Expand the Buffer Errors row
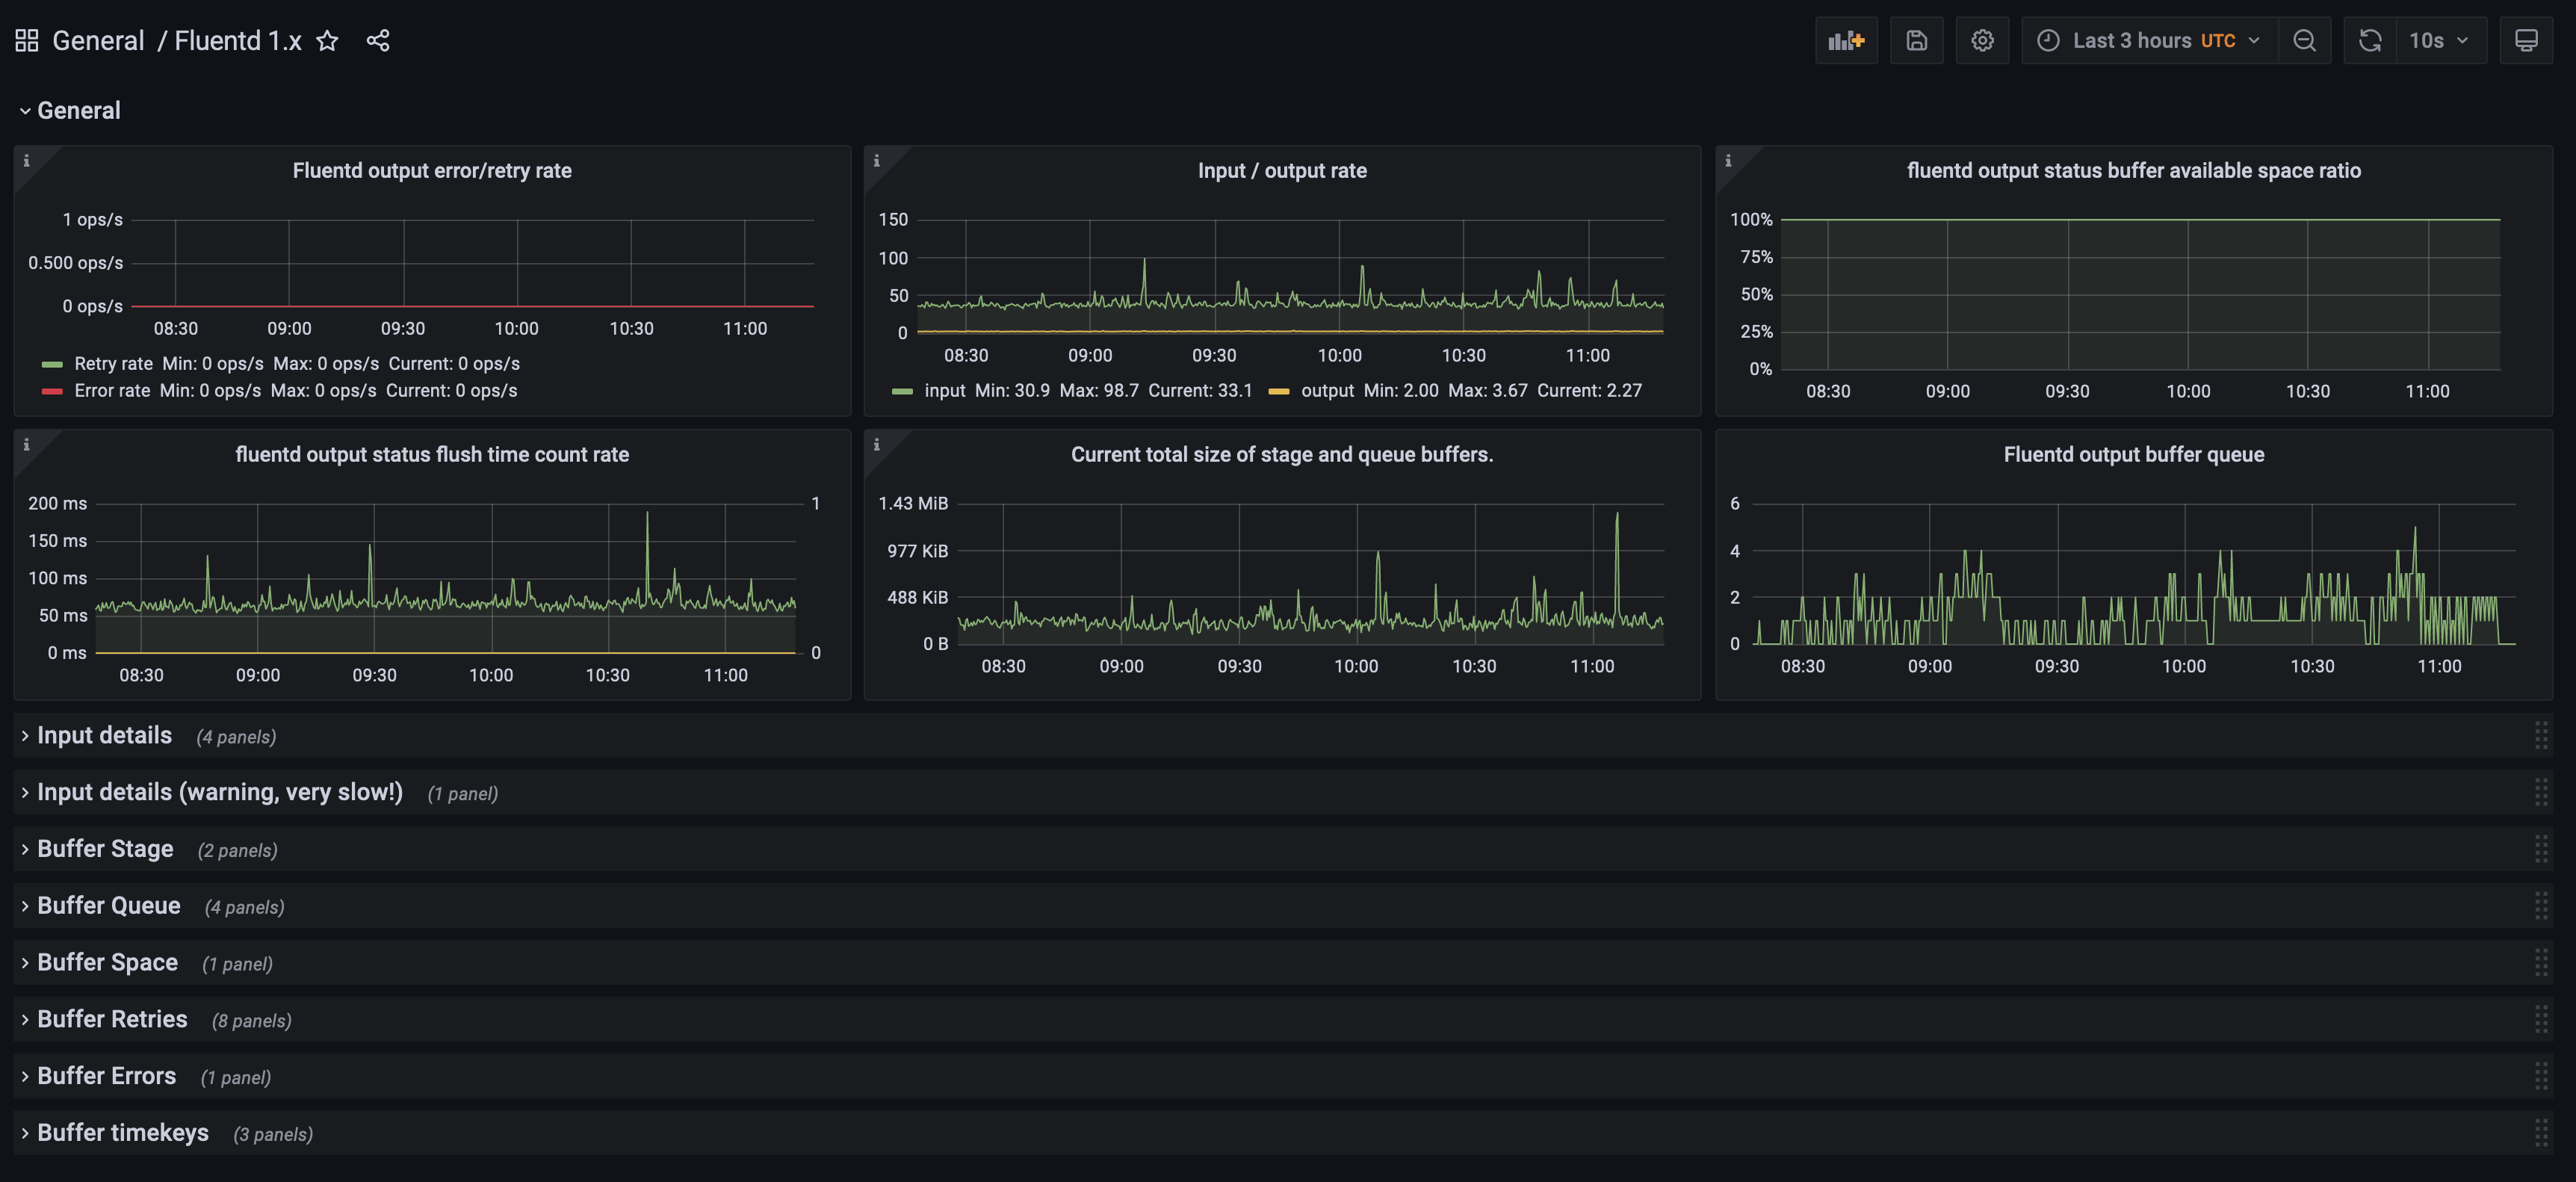 pos(98,1076)
